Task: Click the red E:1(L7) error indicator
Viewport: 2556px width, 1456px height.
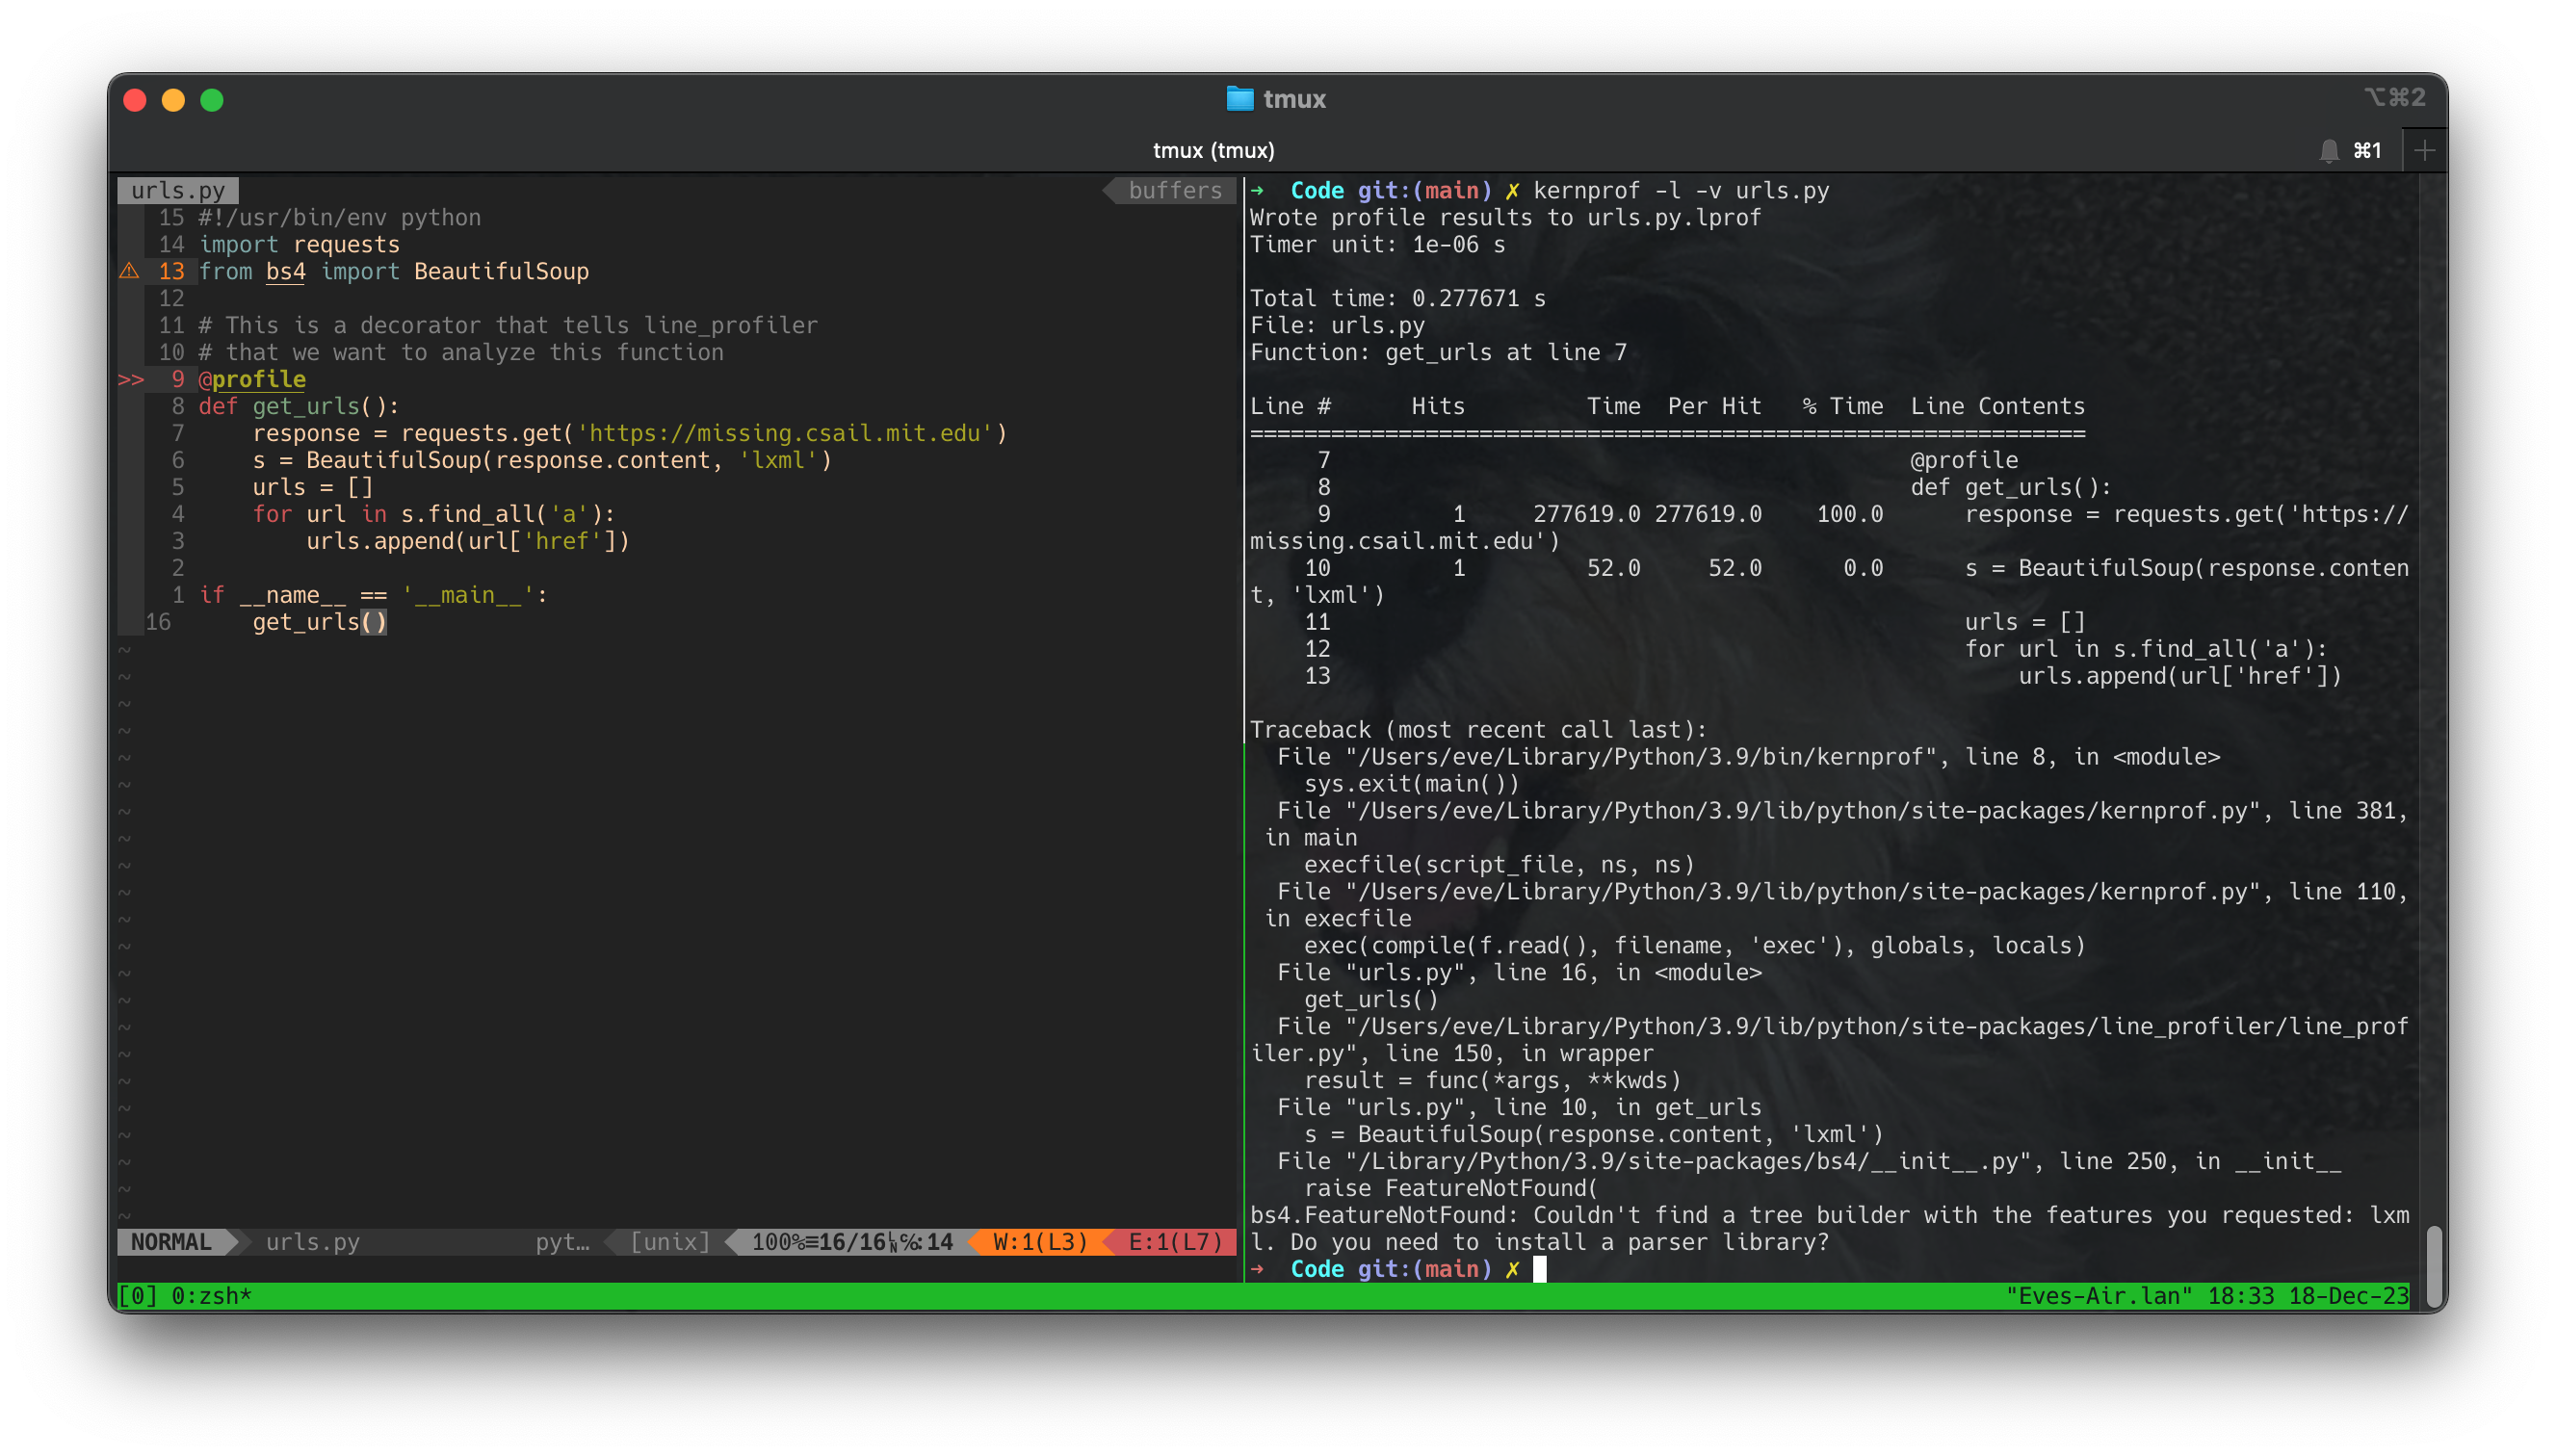Action: 1170,1242
